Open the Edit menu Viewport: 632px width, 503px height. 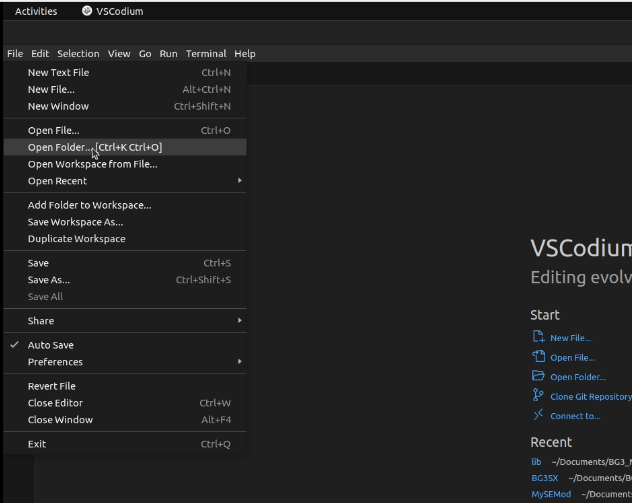click(40, 54)
